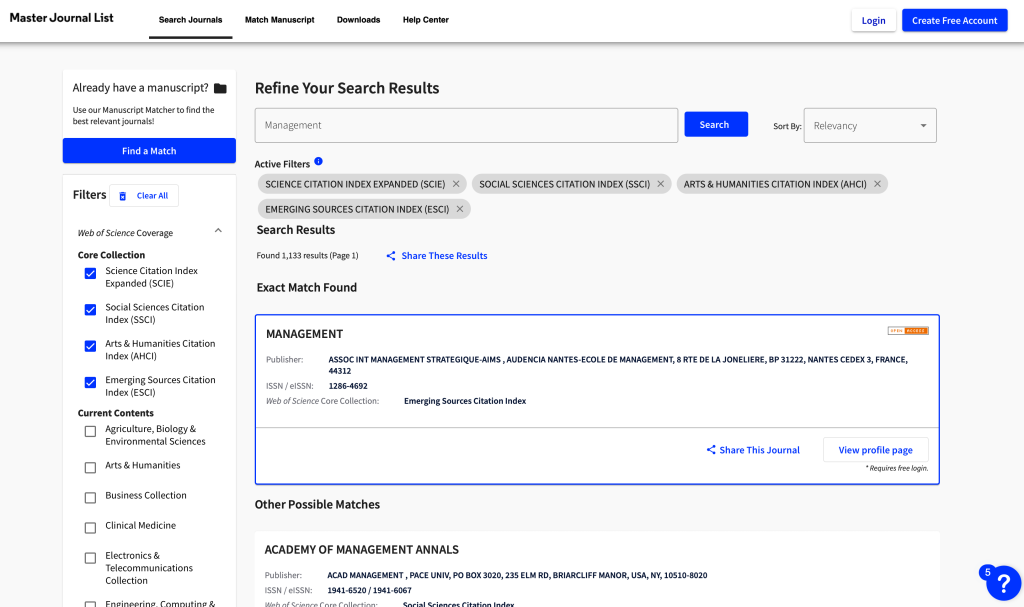Image resolution: width=1024 pixels, height=607 pixels.
Task: Click the Open Access badge on MANAGEMENT card
Action: coord(908,331)
